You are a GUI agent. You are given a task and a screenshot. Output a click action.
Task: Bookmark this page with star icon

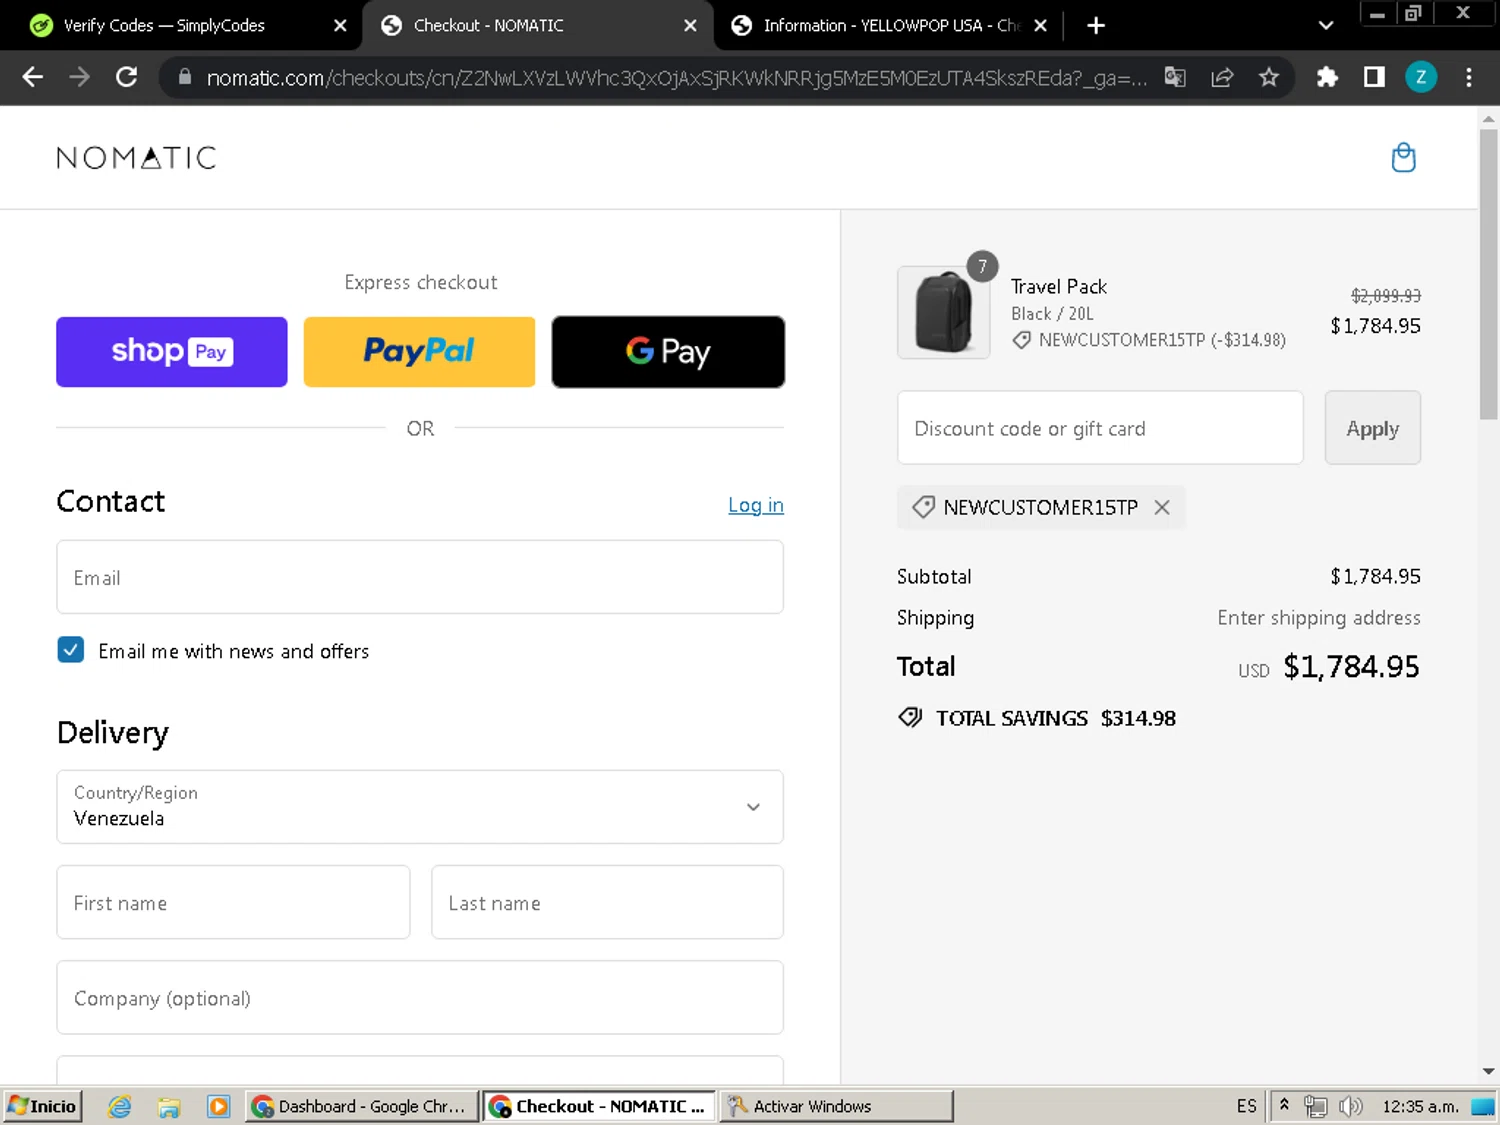pyautogui.click(x=1269, y=77)
